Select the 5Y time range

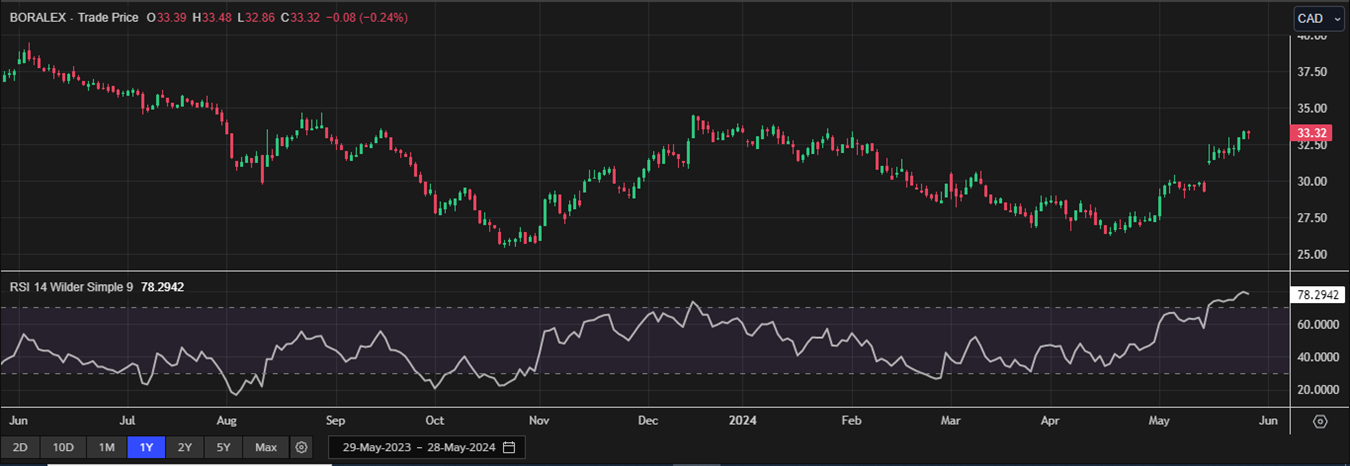tap(224, 447)
